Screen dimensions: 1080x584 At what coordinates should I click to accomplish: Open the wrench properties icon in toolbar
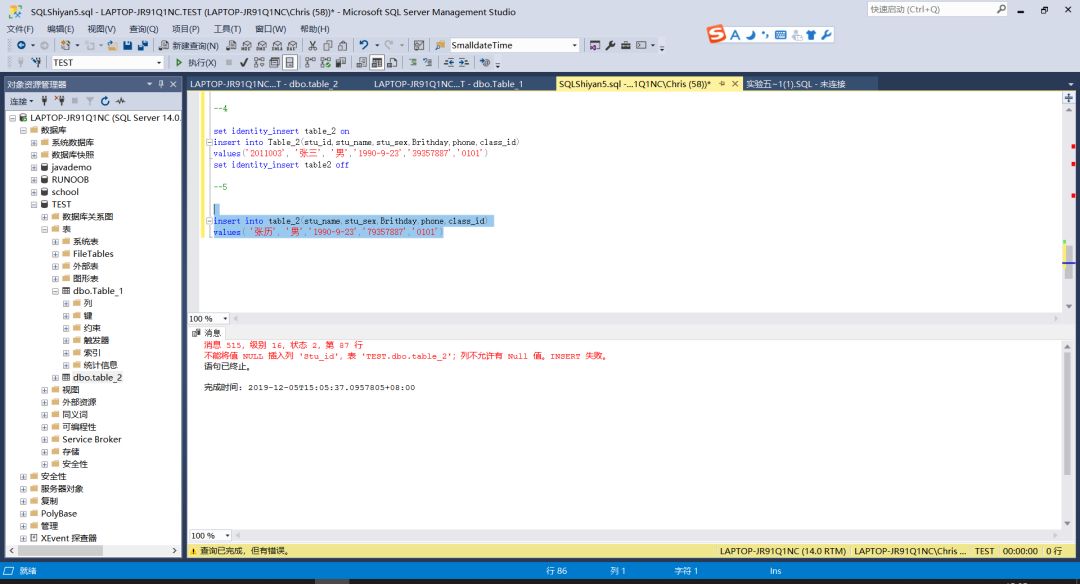click(x=611, y=46)
